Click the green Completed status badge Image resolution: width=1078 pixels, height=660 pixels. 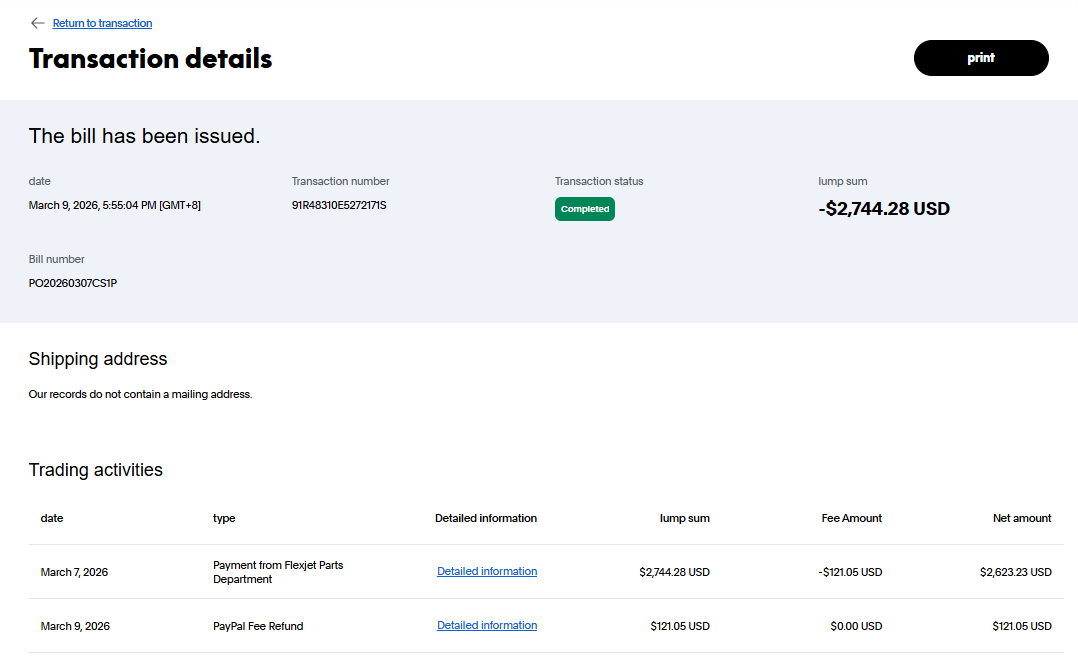(x=584, y=209)
